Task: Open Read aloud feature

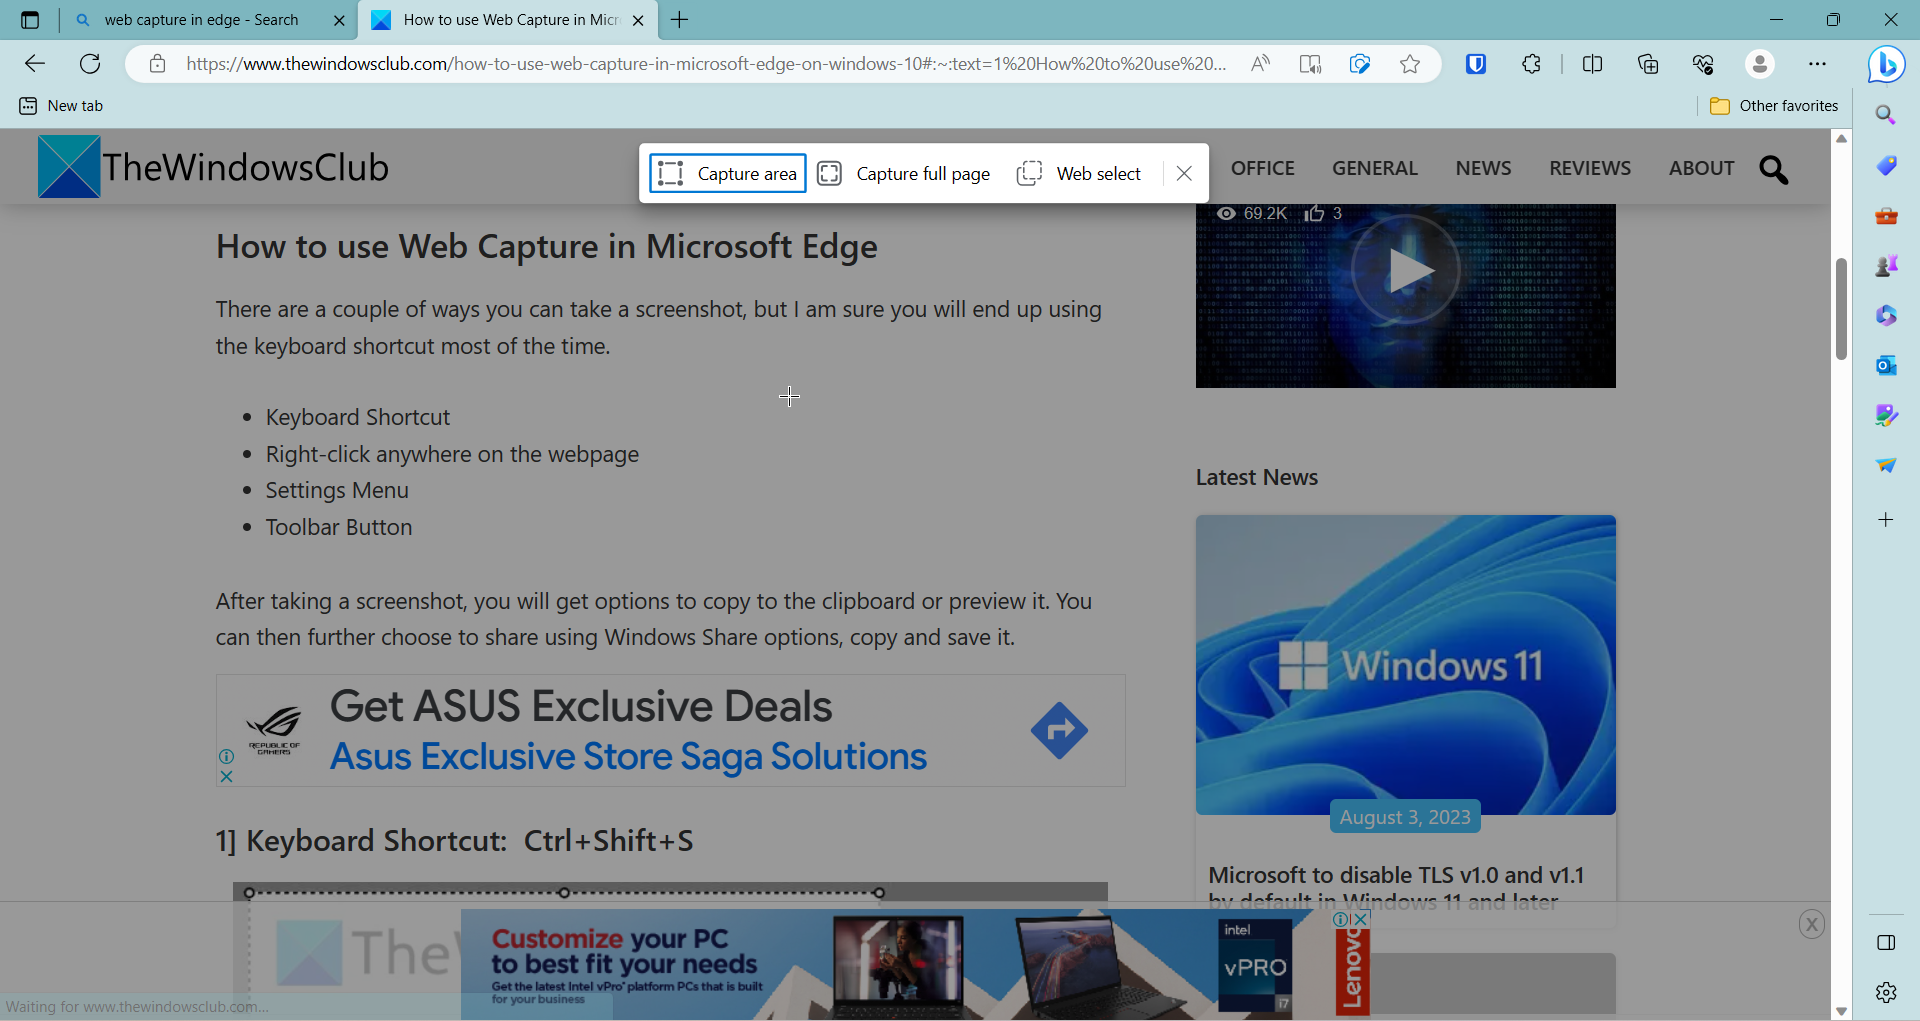Action: pos(1261,64)
